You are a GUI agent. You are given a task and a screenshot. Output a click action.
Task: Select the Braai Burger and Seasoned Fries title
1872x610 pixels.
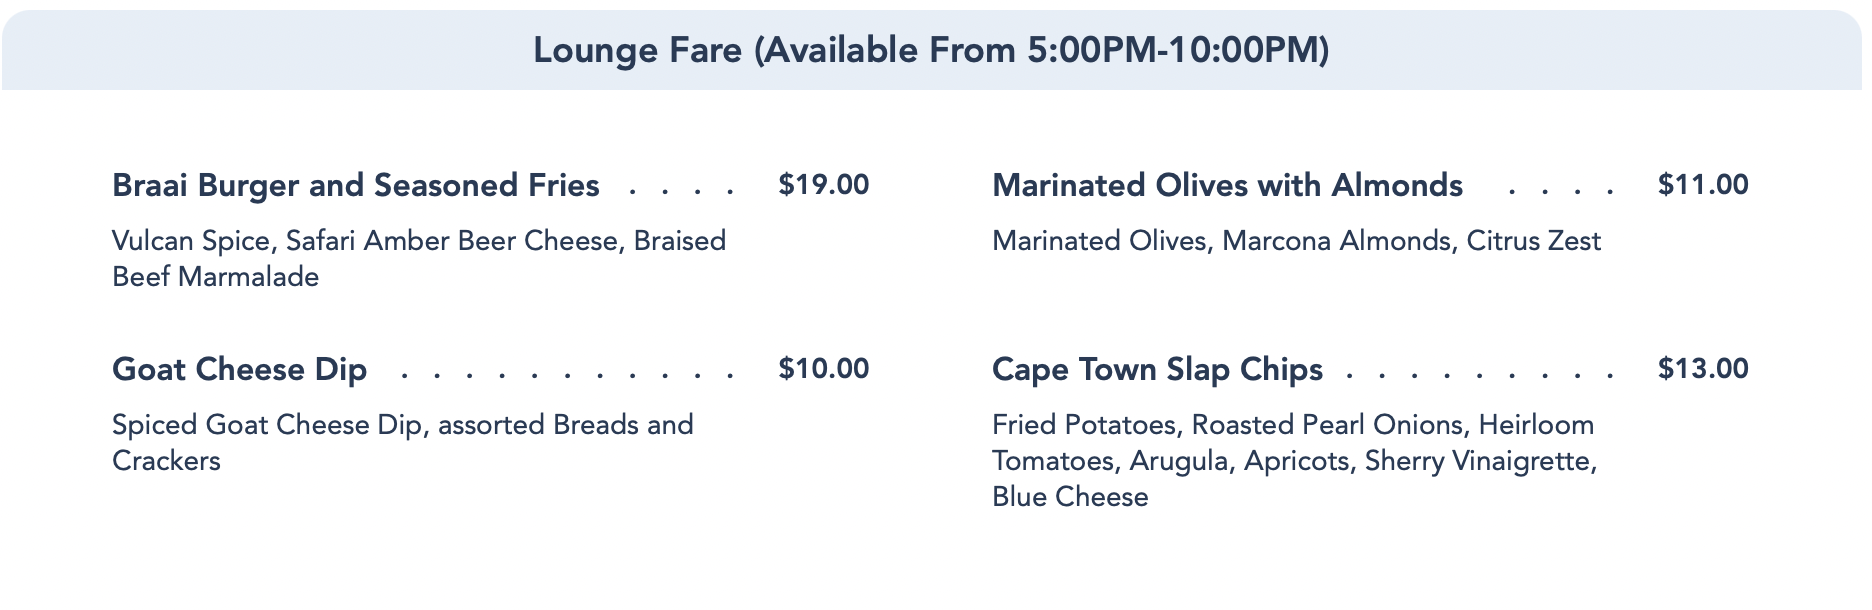(355, 185)
